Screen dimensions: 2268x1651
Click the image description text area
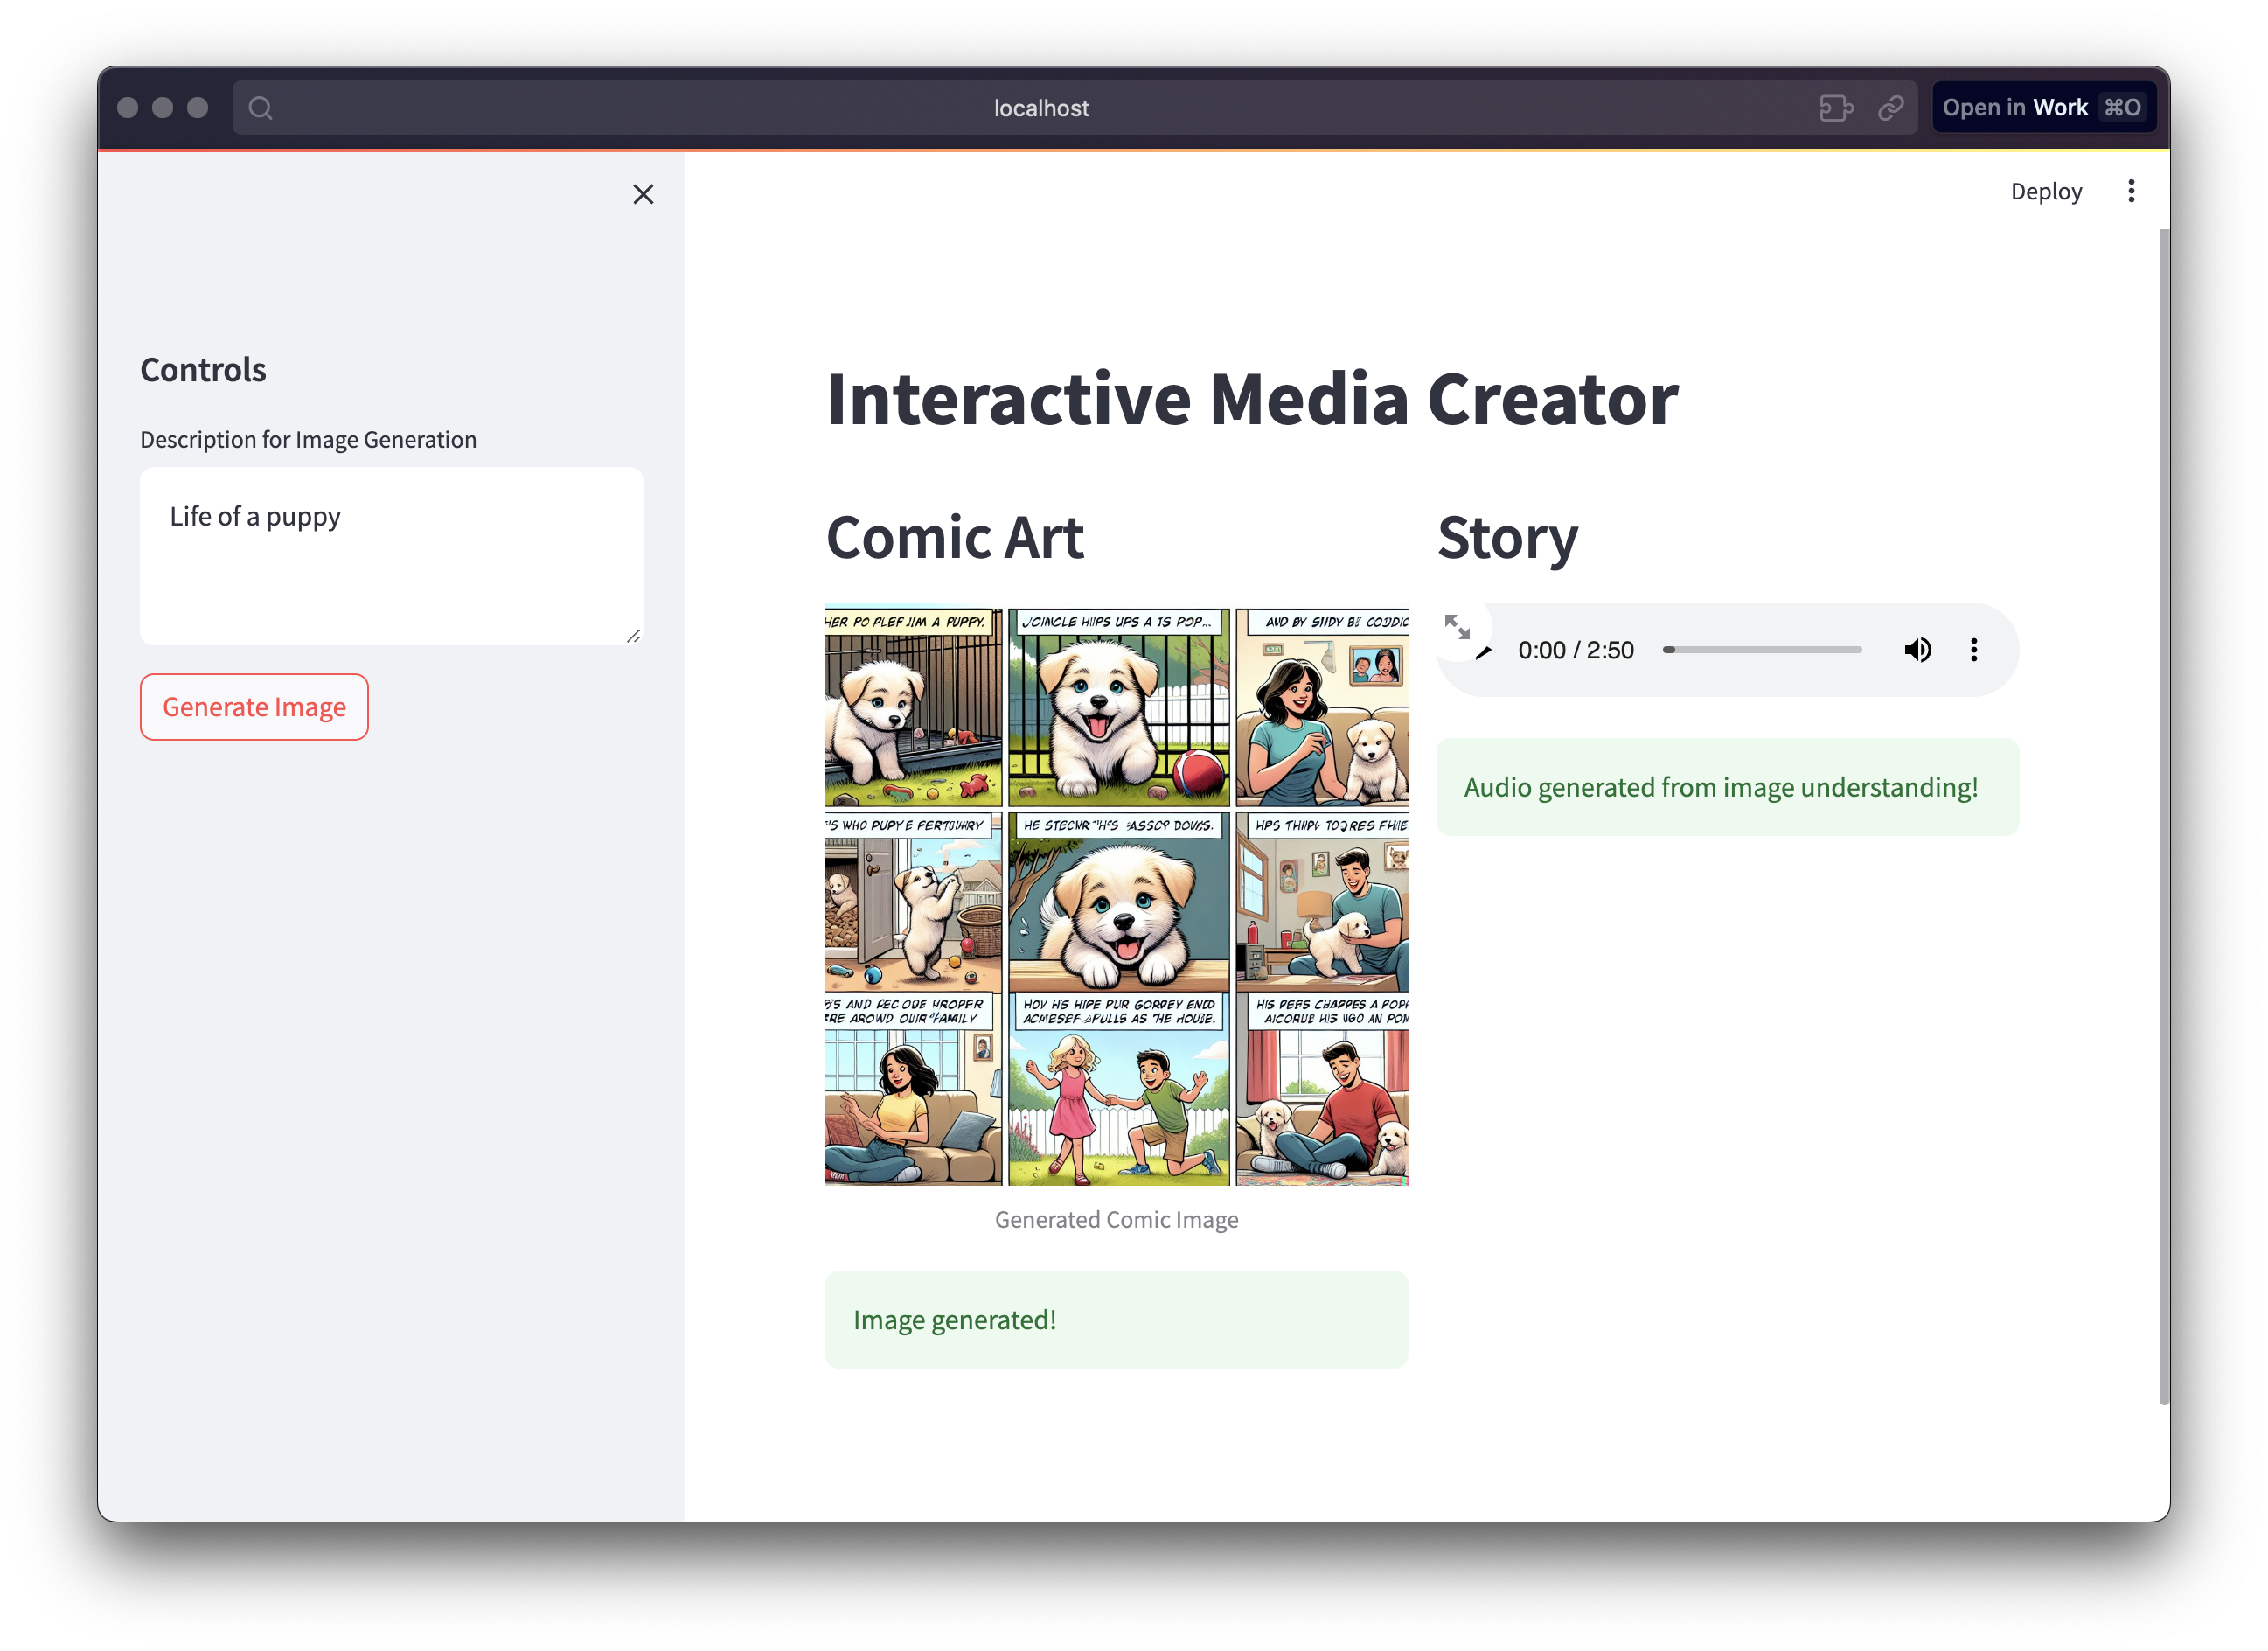pyautogui.click(x=391, y=556)
